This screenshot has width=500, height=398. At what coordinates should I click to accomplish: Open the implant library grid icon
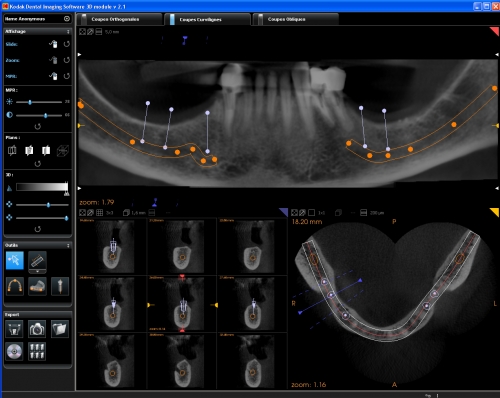point(37,351)
